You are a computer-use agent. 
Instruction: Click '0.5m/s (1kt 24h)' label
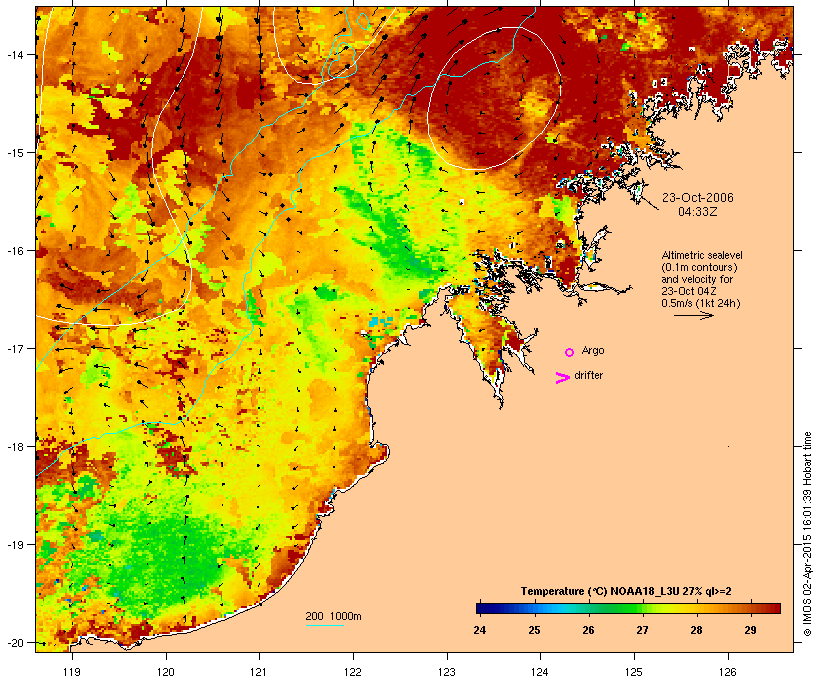pyautogui.click(x=701, y=303)
